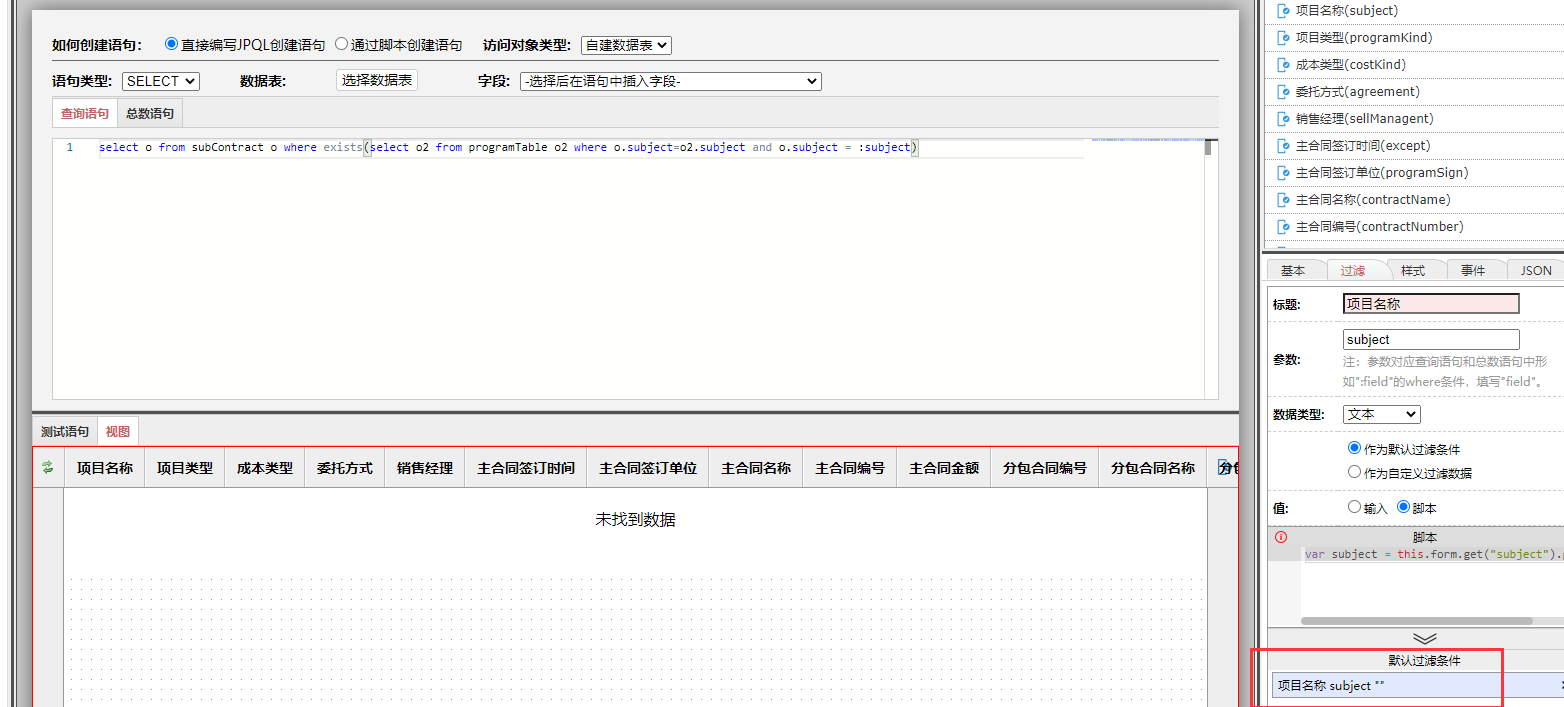Switch to the 总数语句 tab
The image size is (1564, 707).
pyautogui.click(x=149, y=112)
